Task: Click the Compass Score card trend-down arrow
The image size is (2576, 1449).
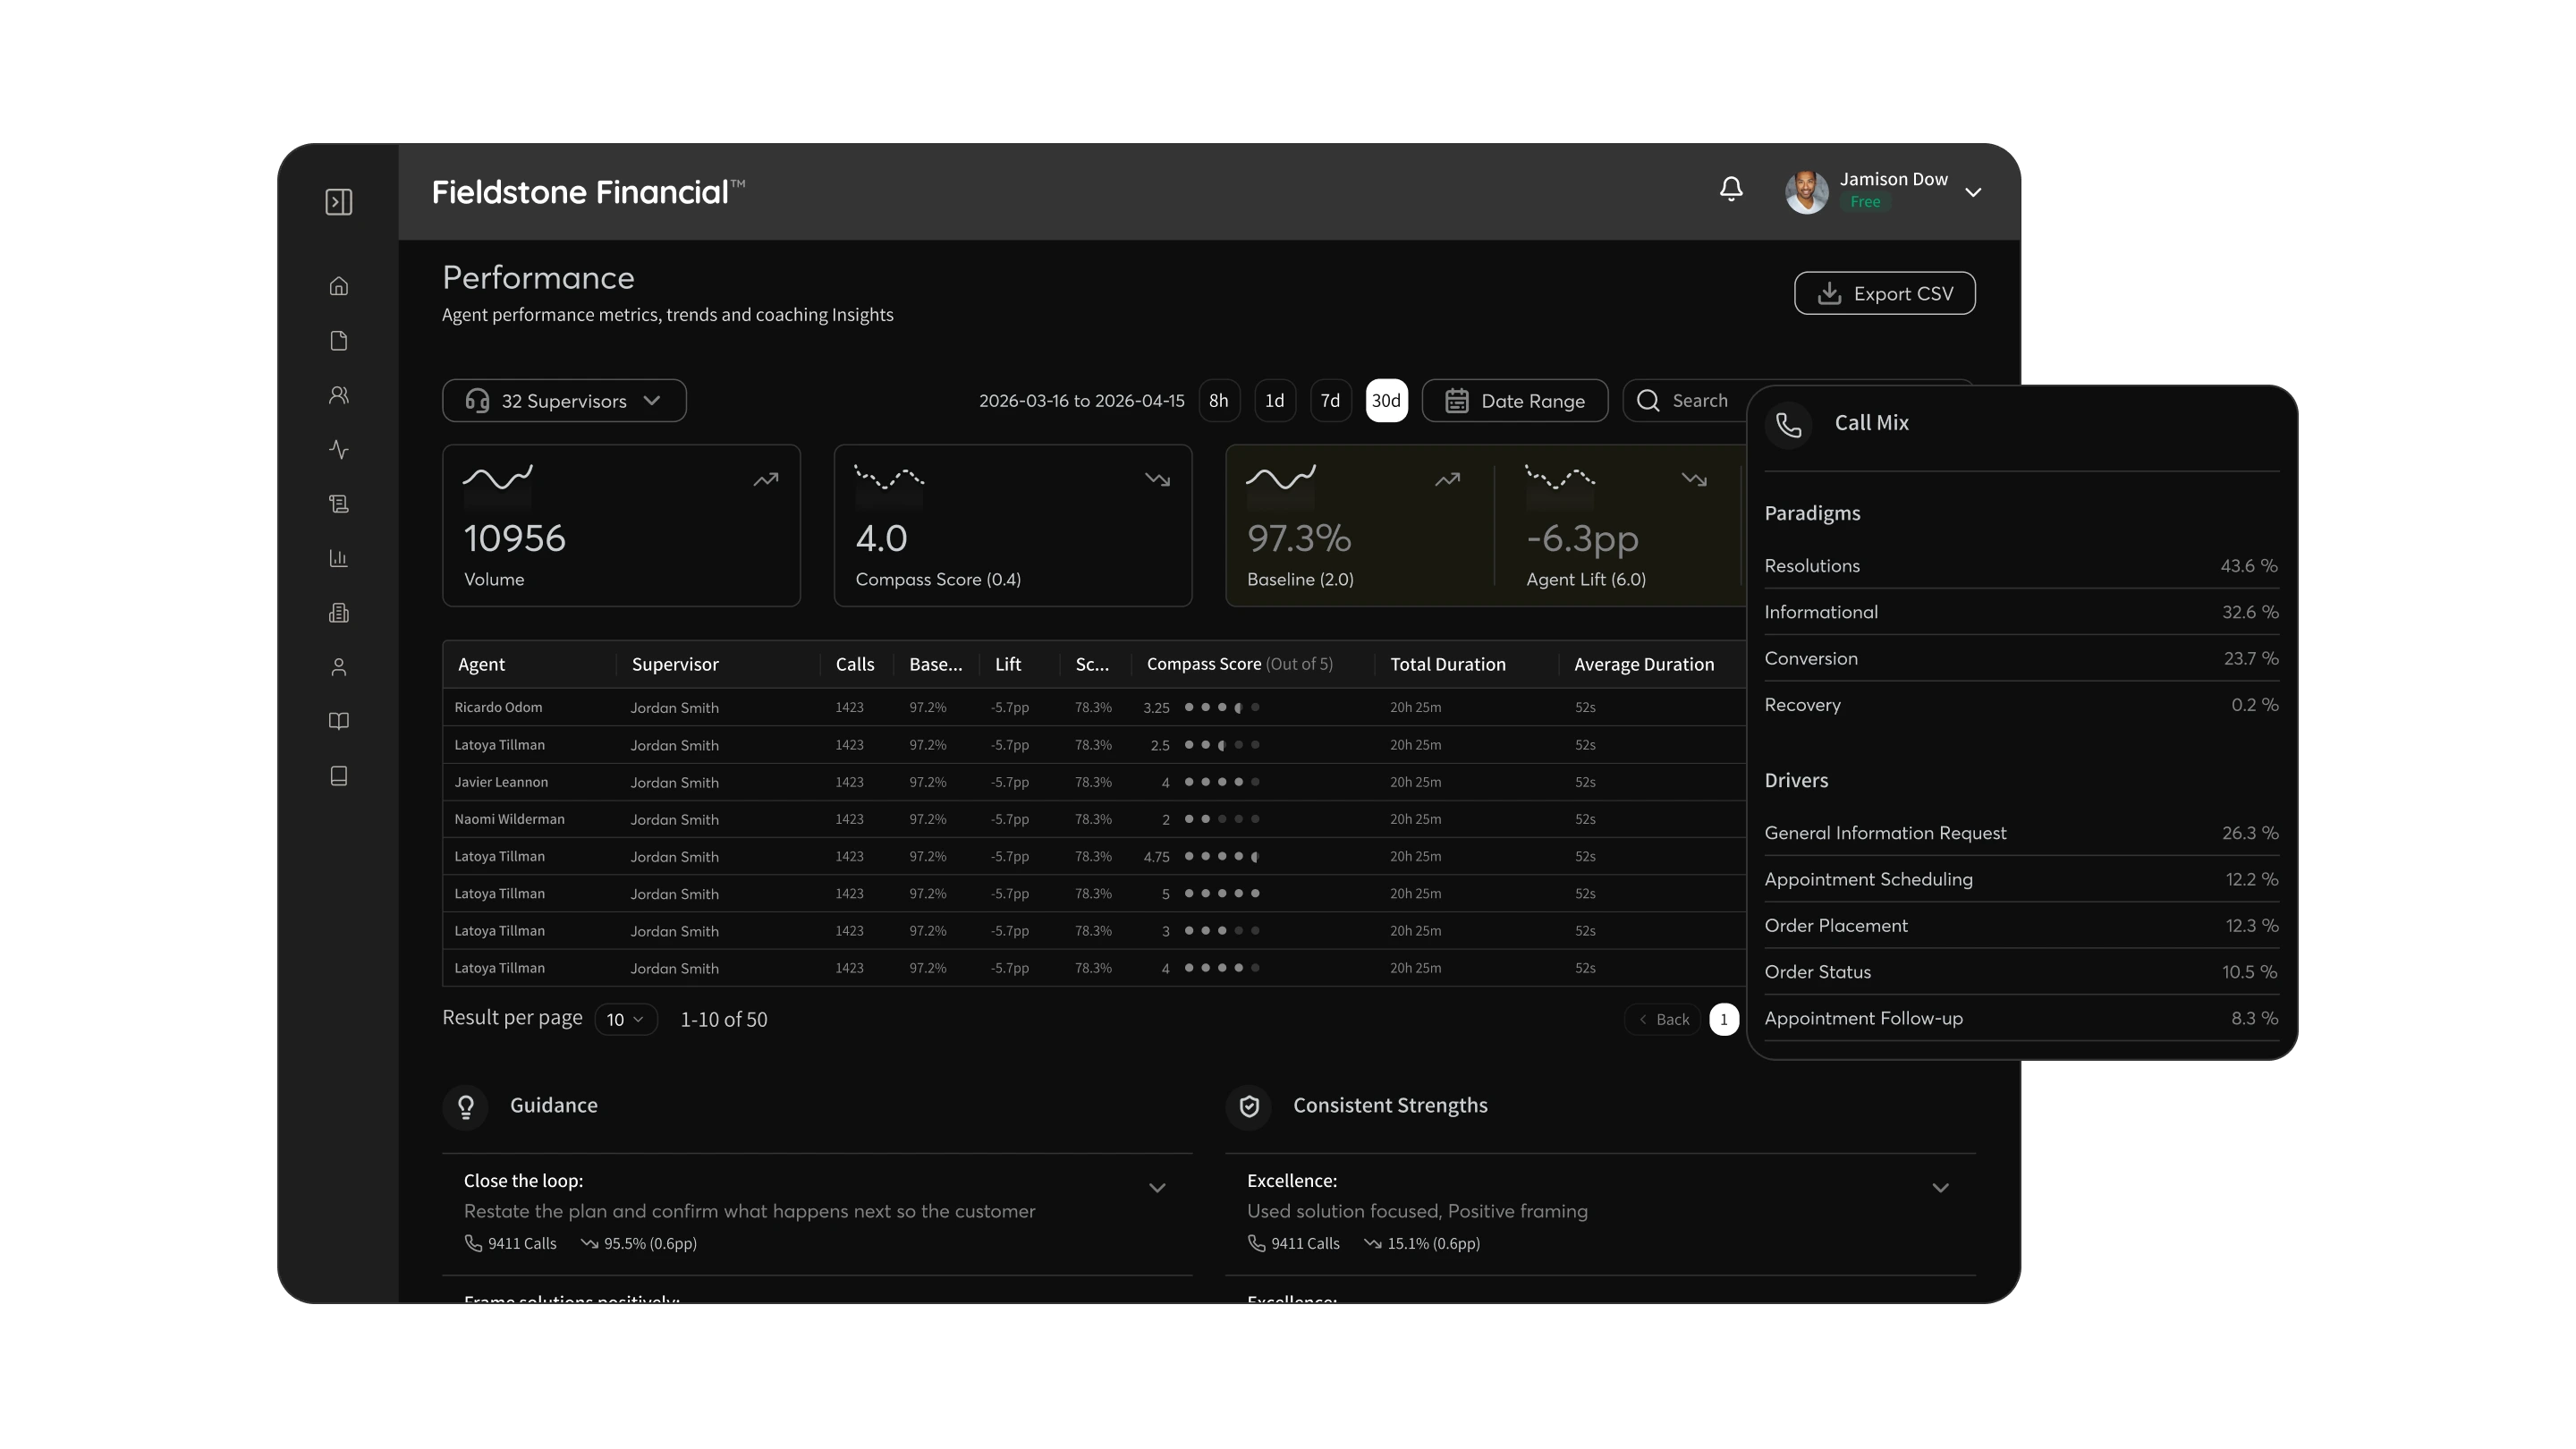Action: (1157, 480)
